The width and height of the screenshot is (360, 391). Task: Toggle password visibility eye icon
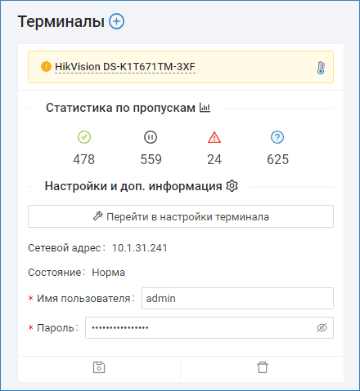click(322, 328)
